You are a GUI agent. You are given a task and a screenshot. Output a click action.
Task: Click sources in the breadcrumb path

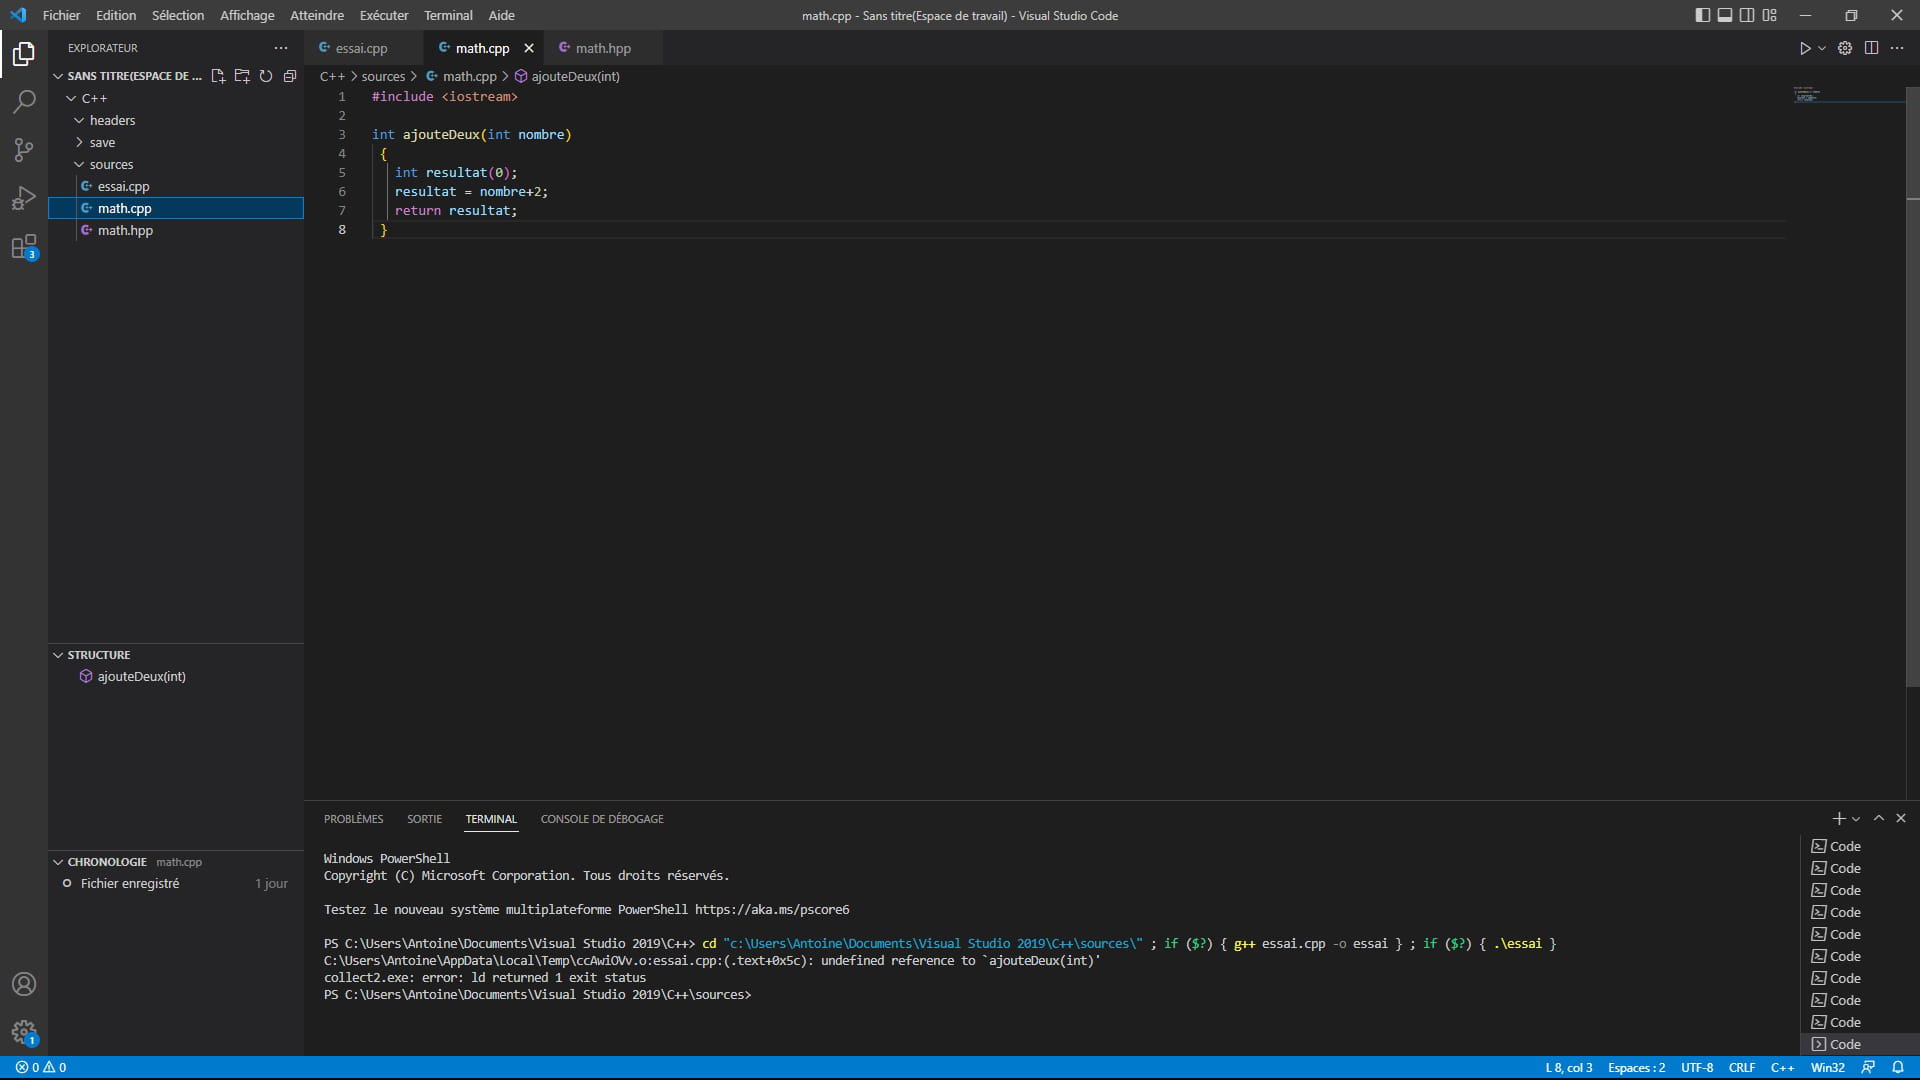coord(383,76)
